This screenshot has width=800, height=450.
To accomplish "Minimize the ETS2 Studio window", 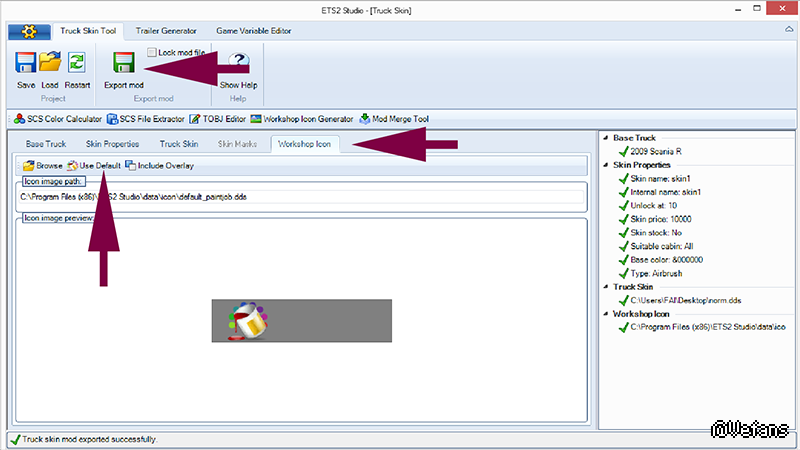I will click(x=738, y=9).
